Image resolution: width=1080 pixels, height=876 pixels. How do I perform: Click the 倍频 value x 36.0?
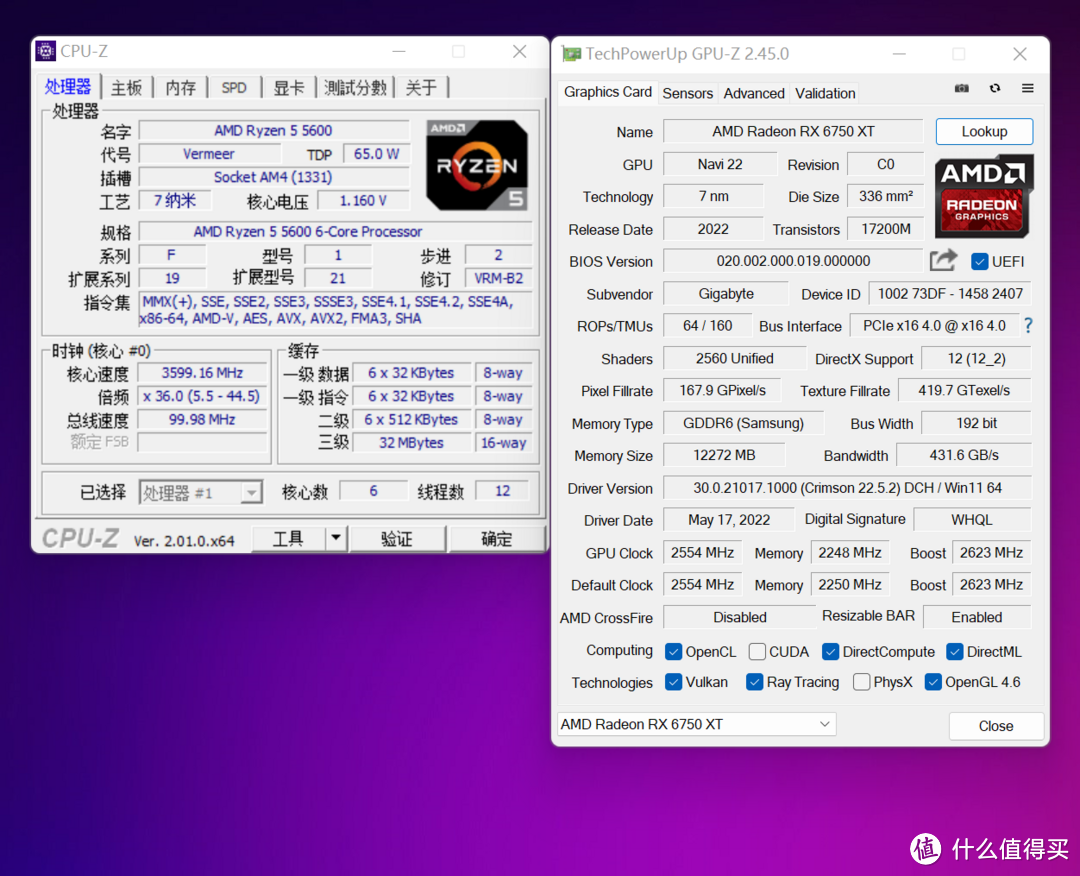202,396
